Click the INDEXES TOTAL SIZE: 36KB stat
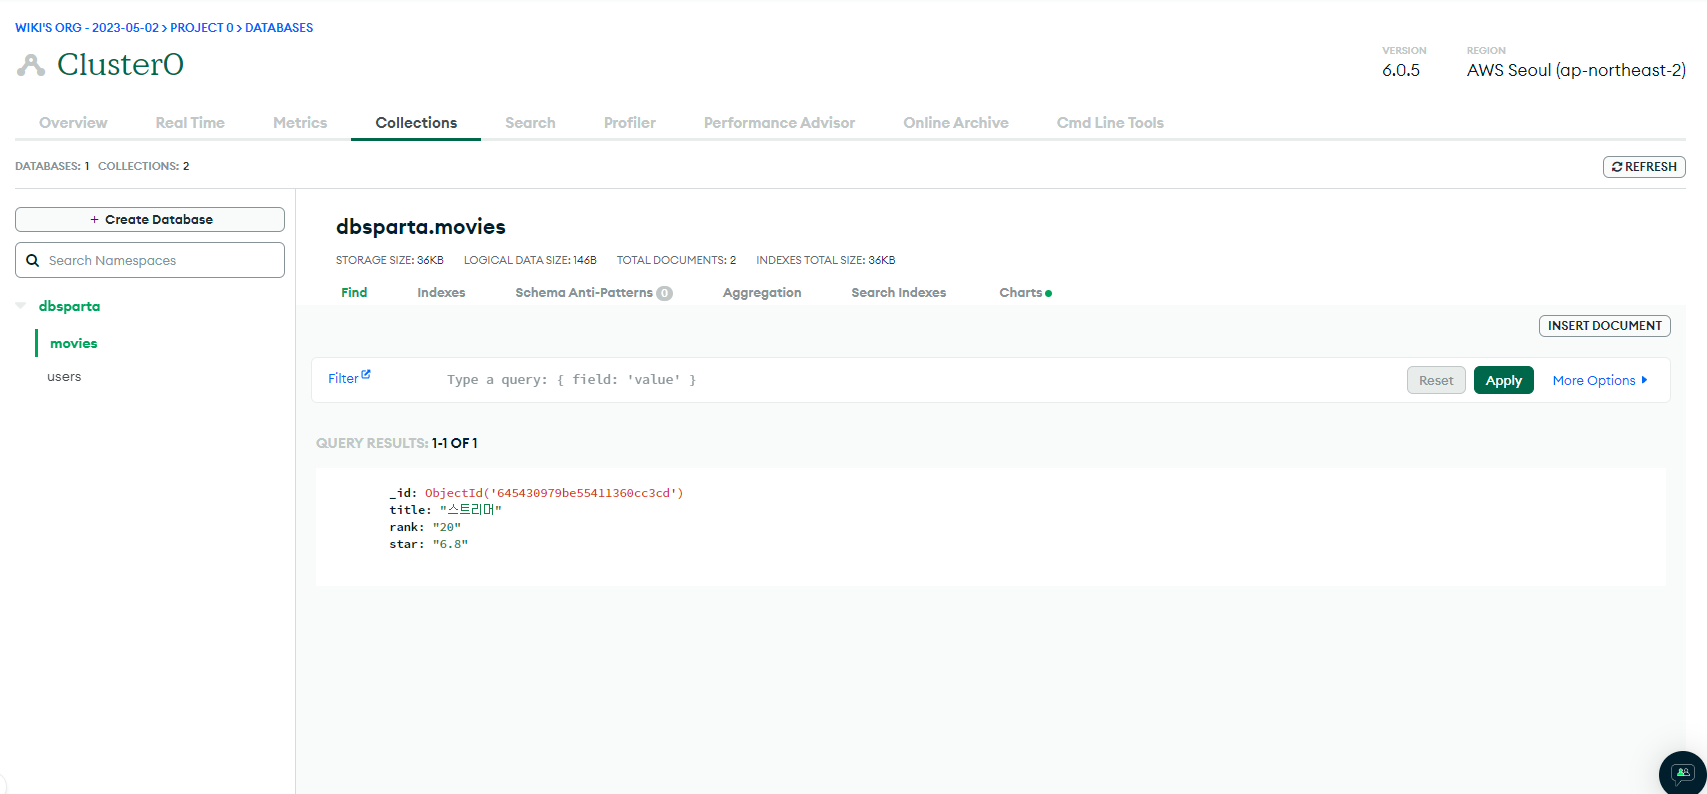 pos(826,260)
